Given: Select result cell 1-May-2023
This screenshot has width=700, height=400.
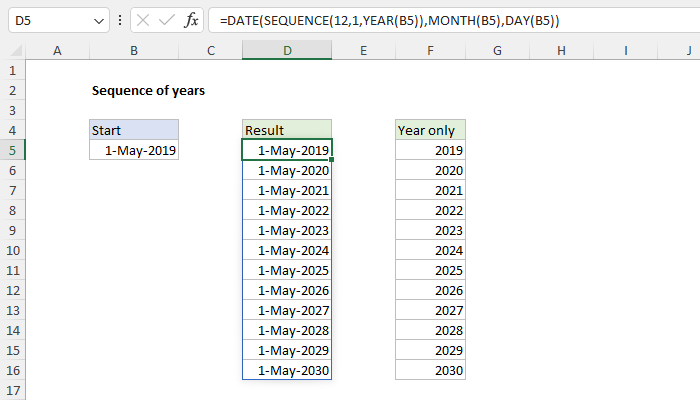Looking at the screenshot, I should coord(287,230).
